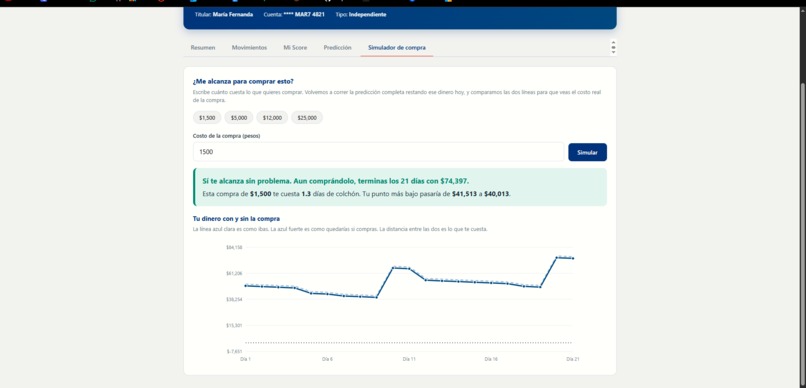Image resolution: width=806 pixels, height=388 pixels.
Task: Click heading '¿Me alcanza para comprar esto?'
Action: point(243,81)
